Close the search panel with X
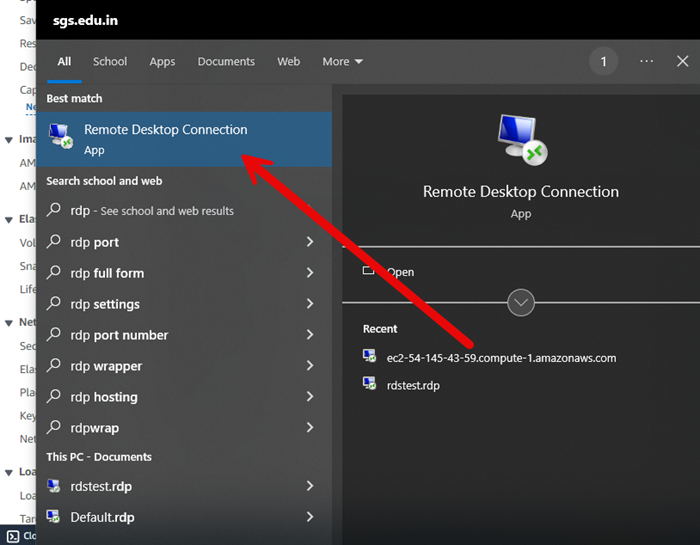 tap(682, 61)
